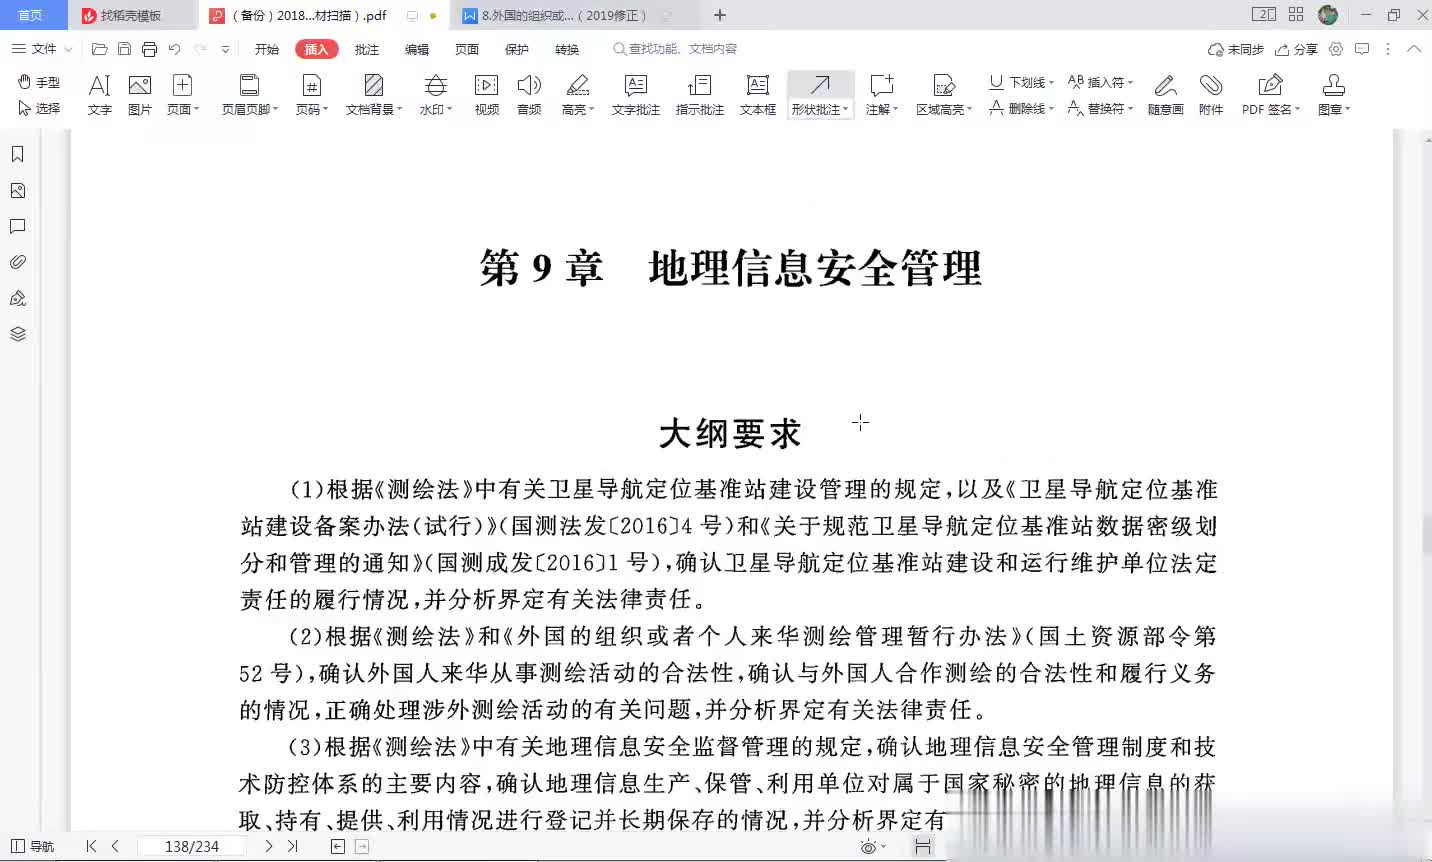Select the 文本框 text box tool
The image size is (1432, 862).
757,95
